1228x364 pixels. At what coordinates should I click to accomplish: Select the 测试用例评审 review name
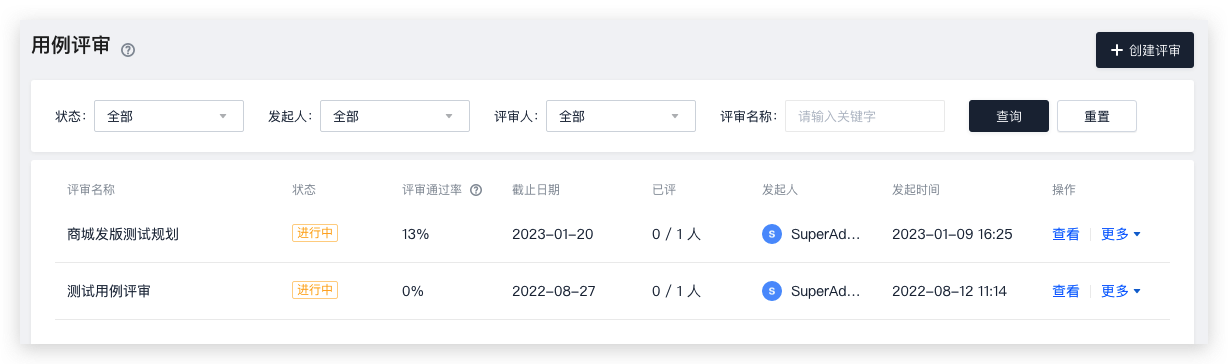pyautogui.click(x=109, y=291)
